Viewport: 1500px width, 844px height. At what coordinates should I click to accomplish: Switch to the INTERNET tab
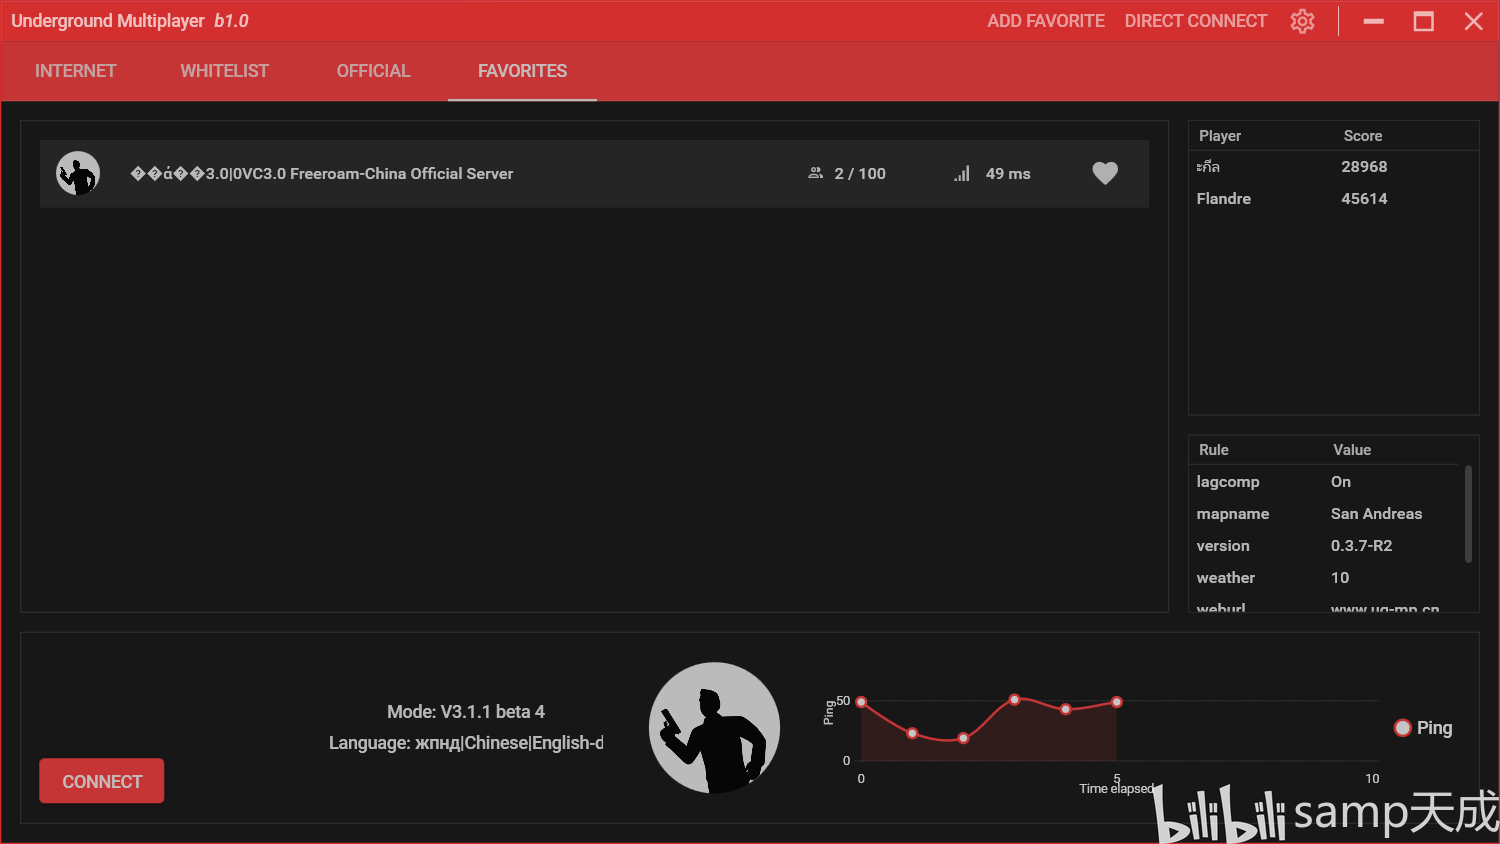pos(76,71)
